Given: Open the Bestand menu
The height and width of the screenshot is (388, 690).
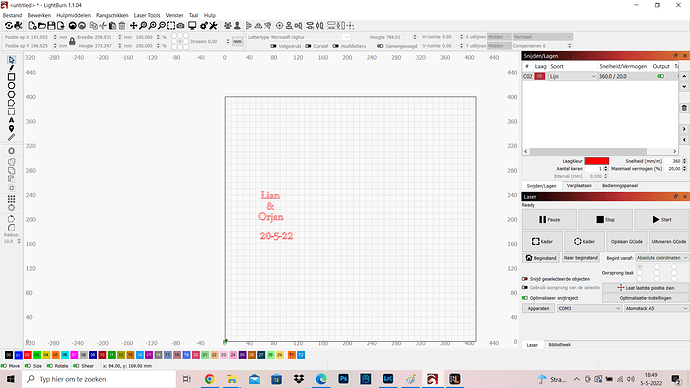Looking at the screenshot, I should (12, 15).
